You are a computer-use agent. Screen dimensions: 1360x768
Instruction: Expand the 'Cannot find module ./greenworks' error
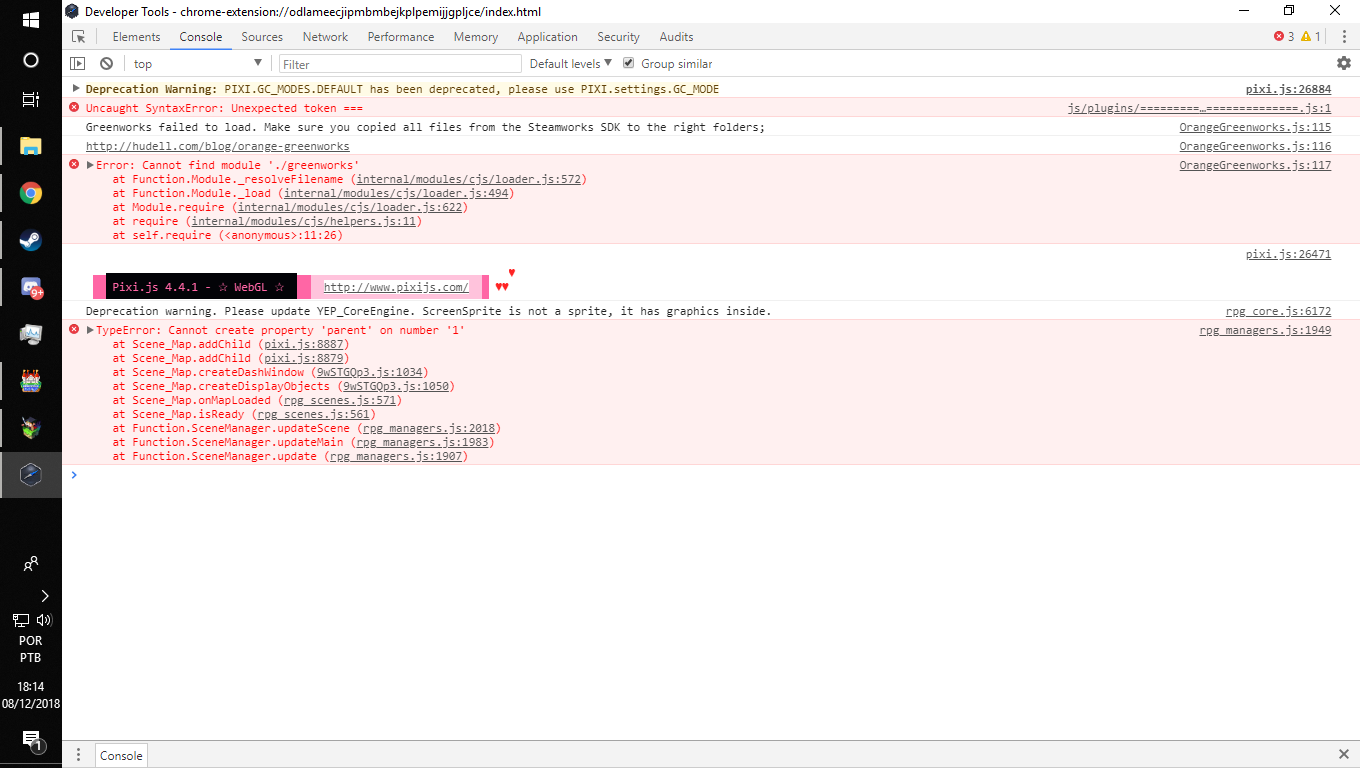pos(91,165)
